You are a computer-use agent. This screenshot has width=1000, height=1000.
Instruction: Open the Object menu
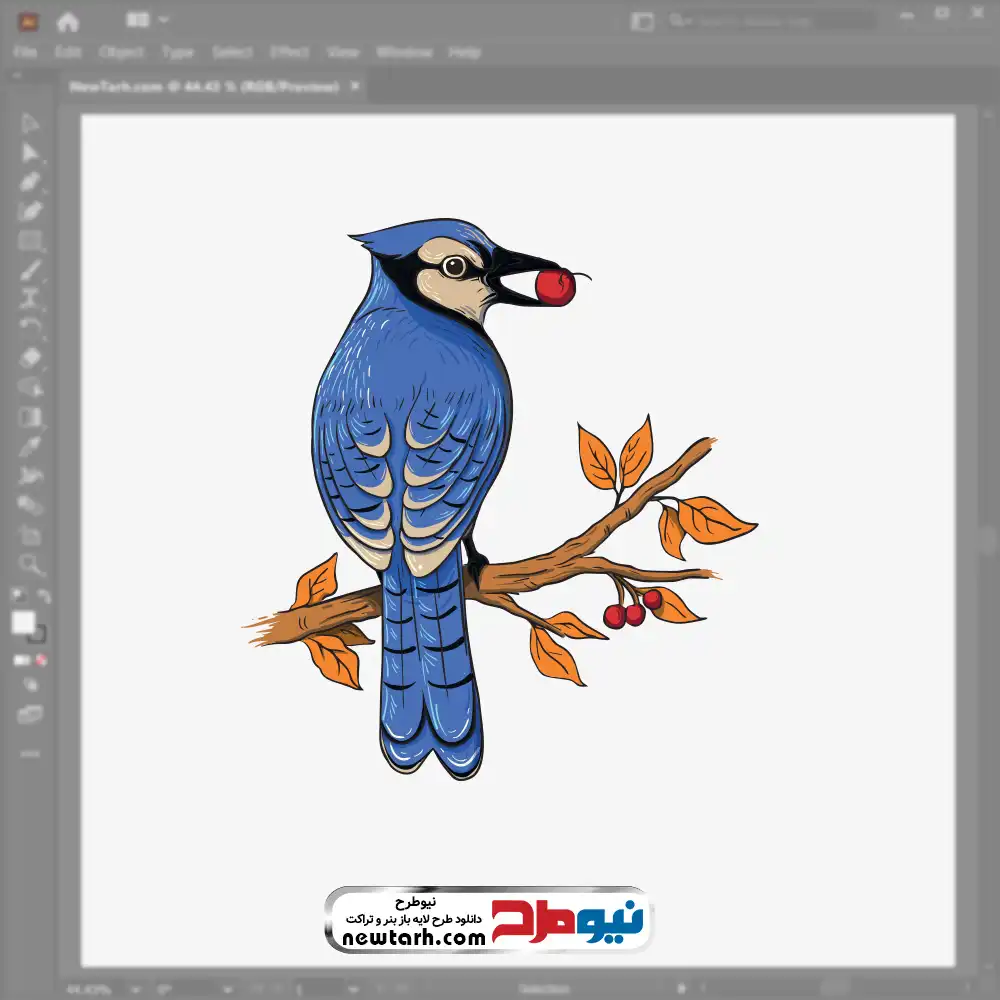point(123,52)
